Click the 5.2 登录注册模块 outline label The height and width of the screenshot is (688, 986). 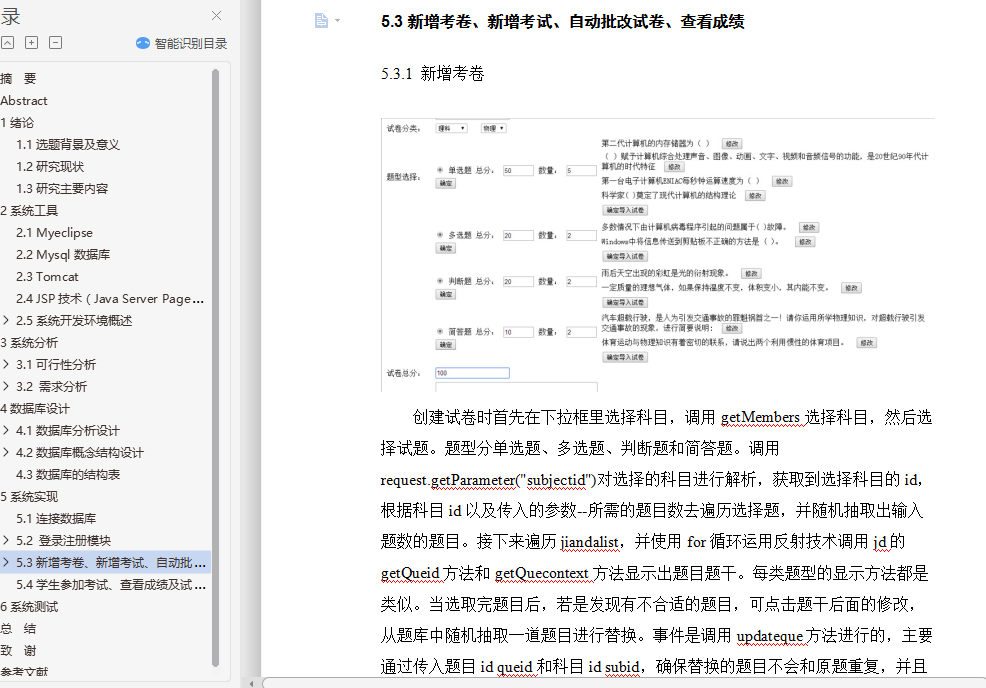point(64,541)
